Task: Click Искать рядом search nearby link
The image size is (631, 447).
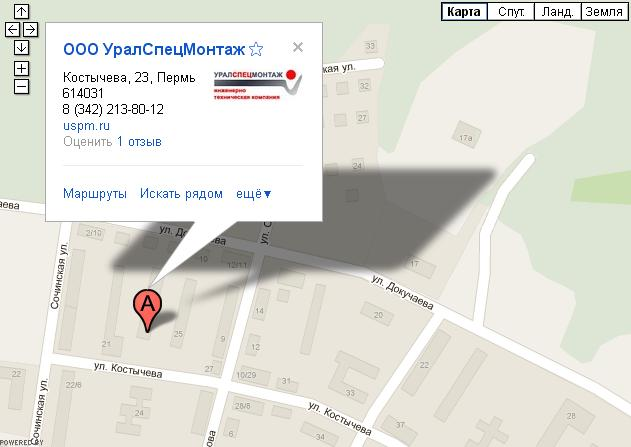Action: coord(181,194)
